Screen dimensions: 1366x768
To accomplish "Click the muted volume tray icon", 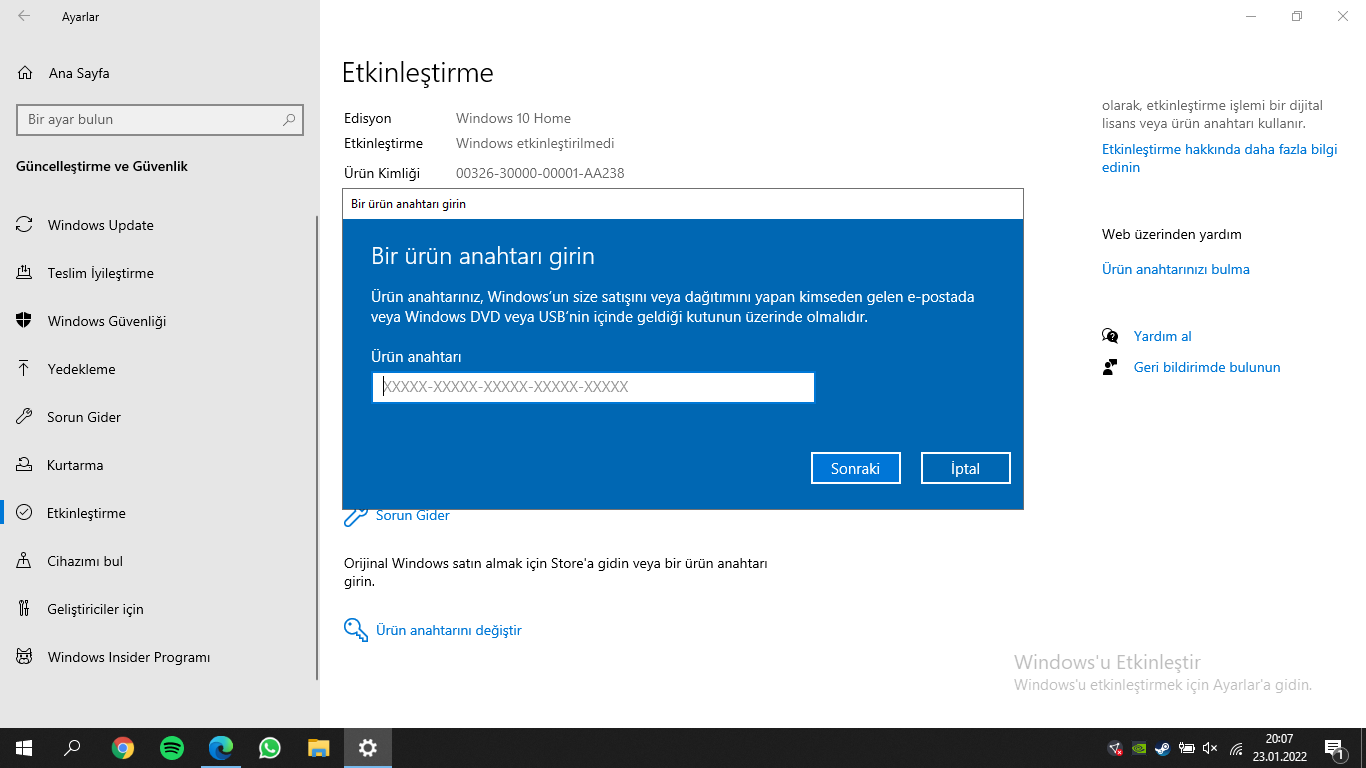I will click(x=1210, y=748).
